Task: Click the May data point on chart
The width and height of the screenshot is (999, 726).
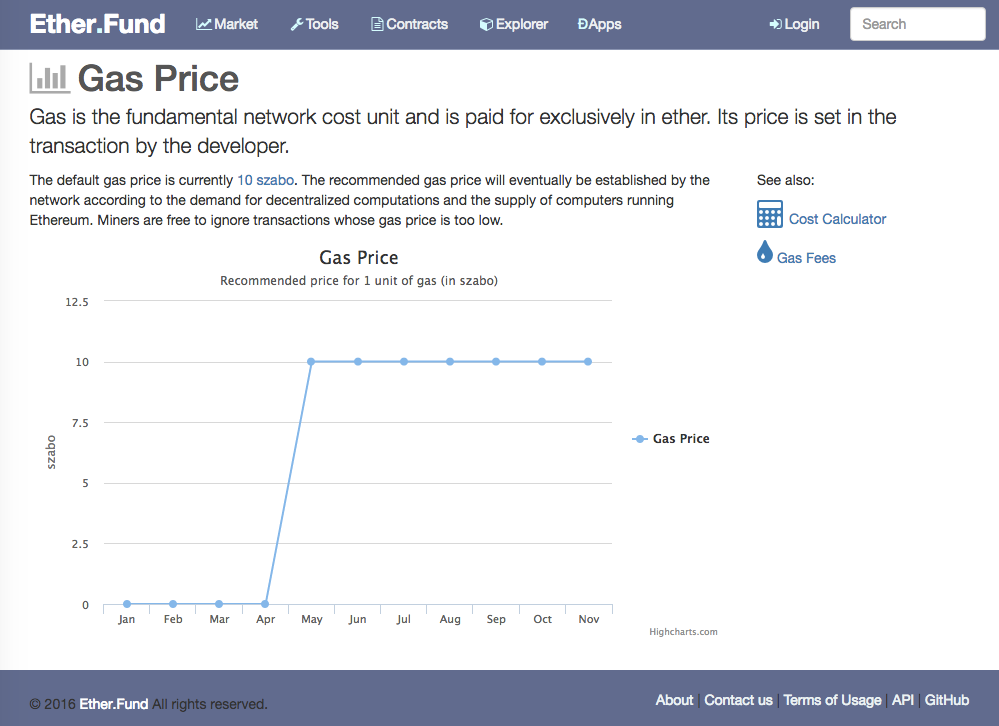Action: coord(311,362)
